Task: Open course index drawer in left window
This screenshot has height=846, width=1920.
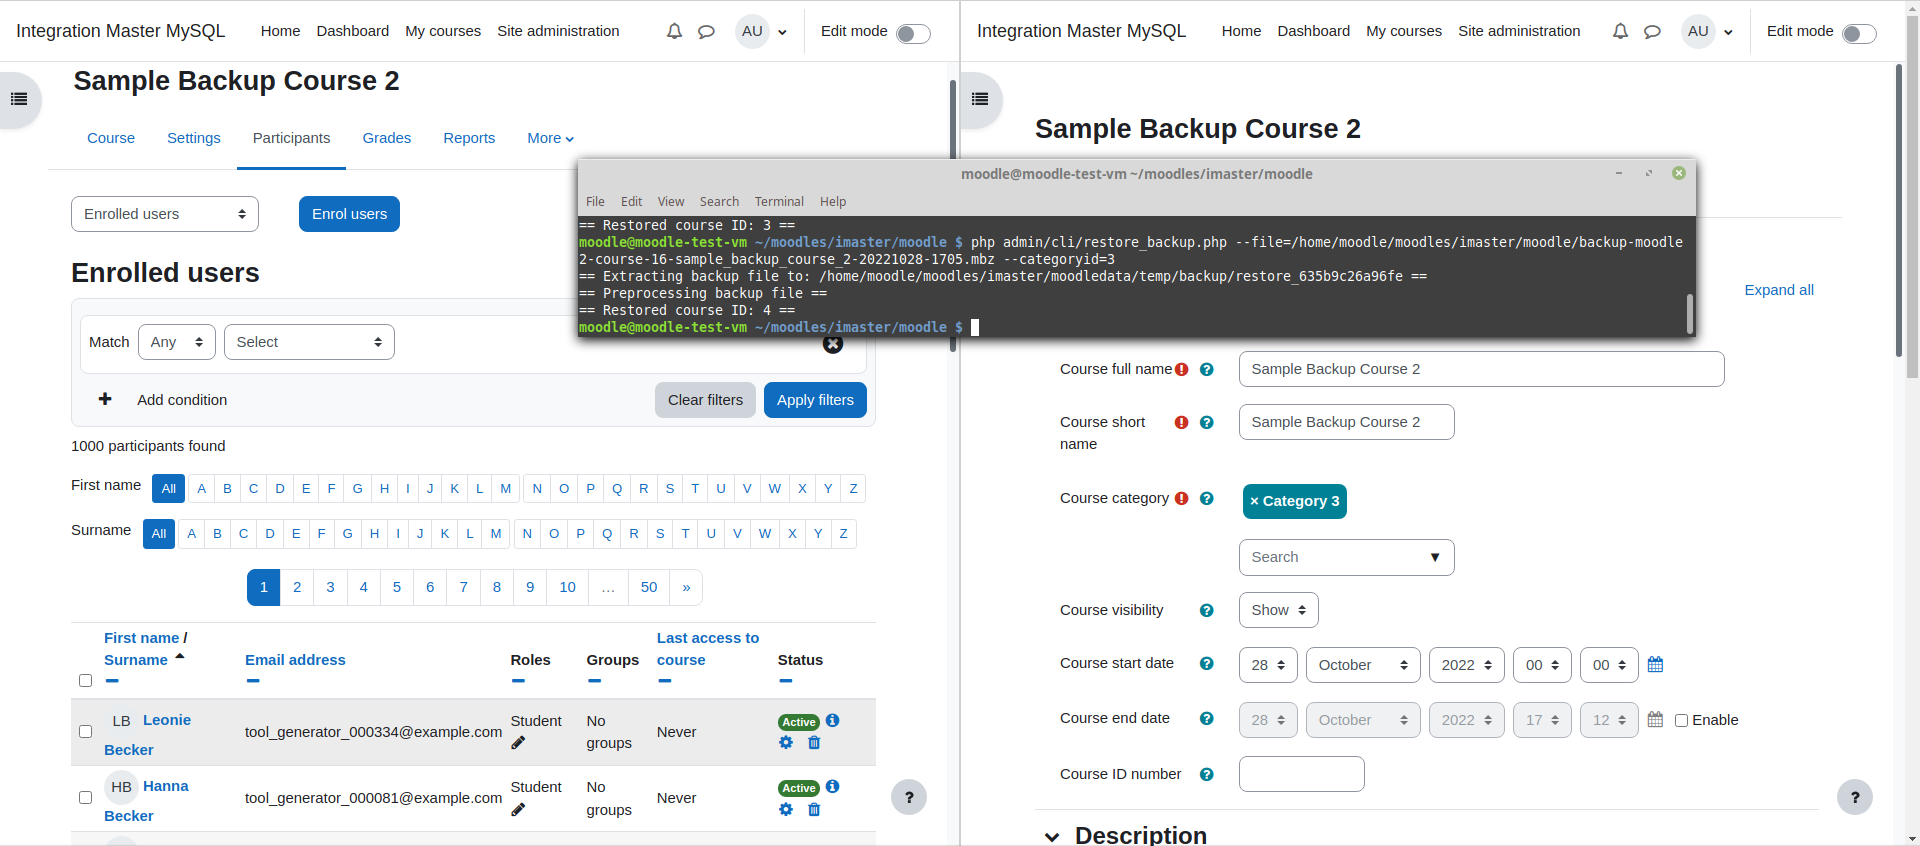Action: coord(19,99)
